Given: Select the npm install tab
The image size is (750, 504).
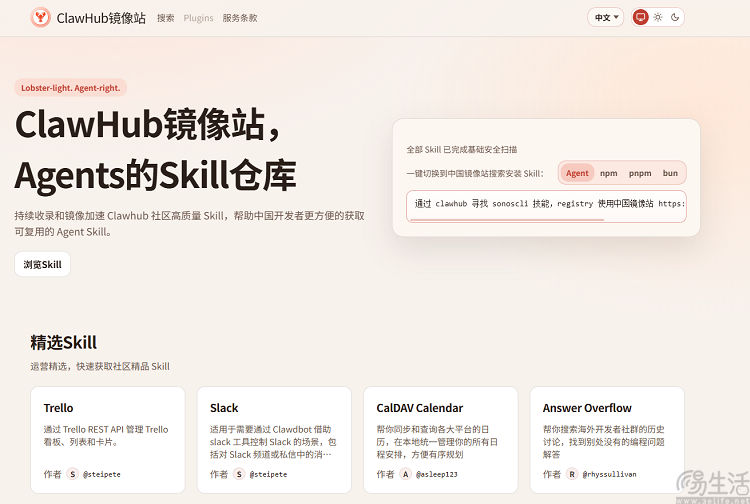Looking at the screenshot, I should click(608, 173).
